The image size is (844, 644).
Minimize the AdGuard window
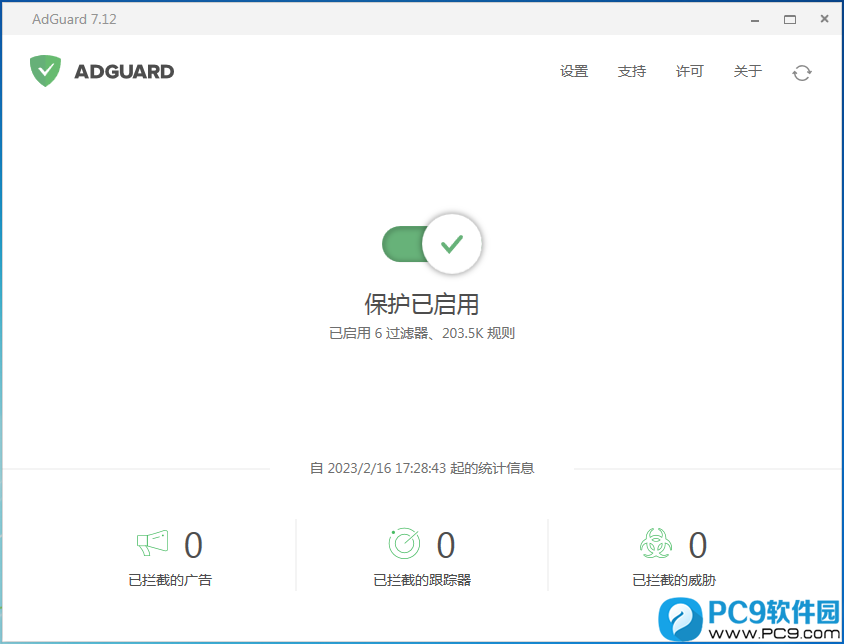point(755,20)
